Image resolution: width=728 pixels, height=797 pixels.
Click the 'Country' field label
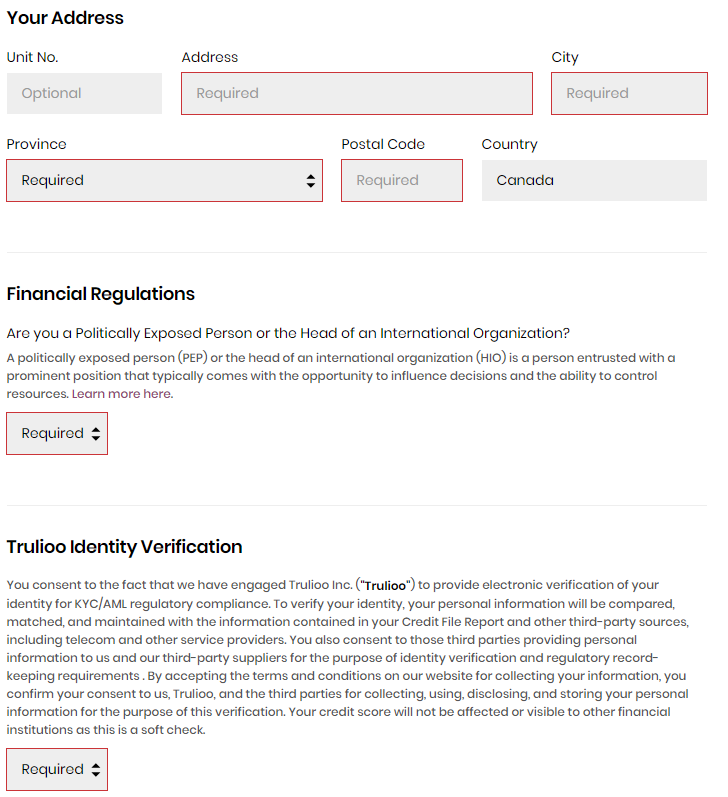(x=509, y=144)
